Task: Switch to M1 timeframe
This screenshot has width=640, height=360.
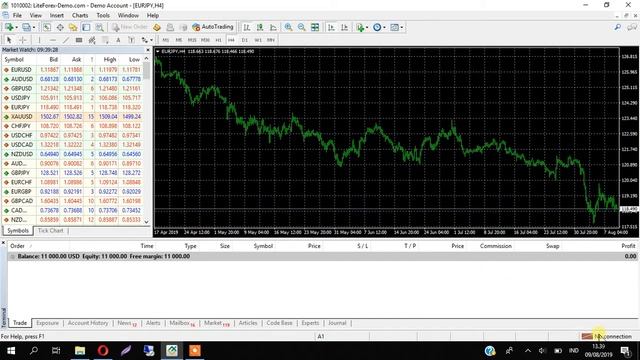Action: point(165,40)
